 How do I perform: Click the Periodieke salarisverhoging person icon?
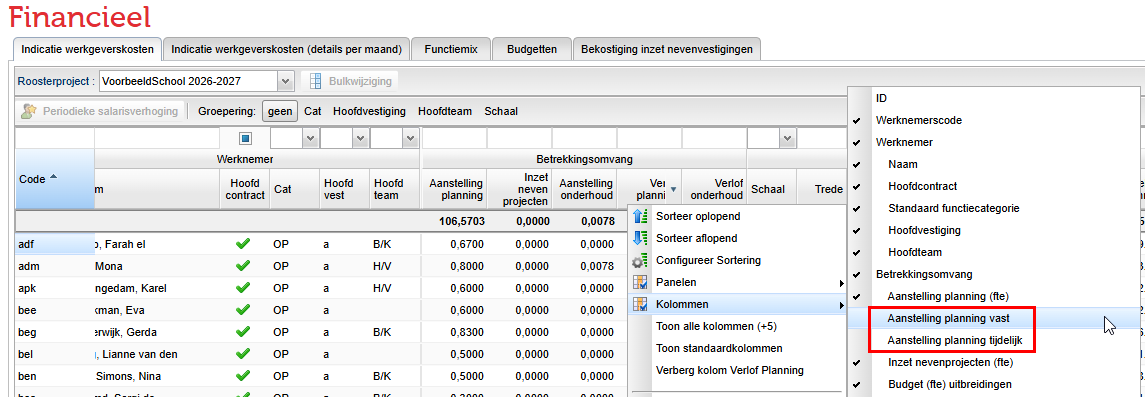tap(28, 112)
